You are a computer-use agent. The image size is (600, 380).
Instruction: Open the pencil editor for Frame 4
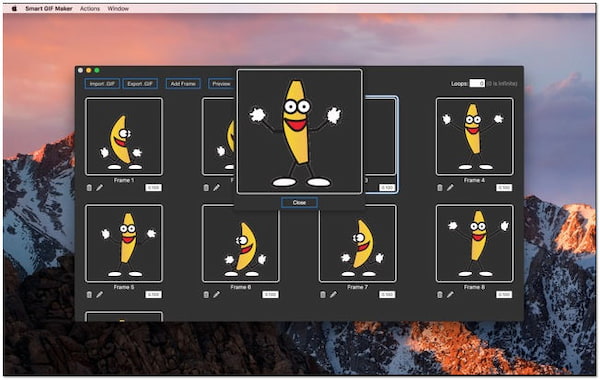[x=450, y=188]
